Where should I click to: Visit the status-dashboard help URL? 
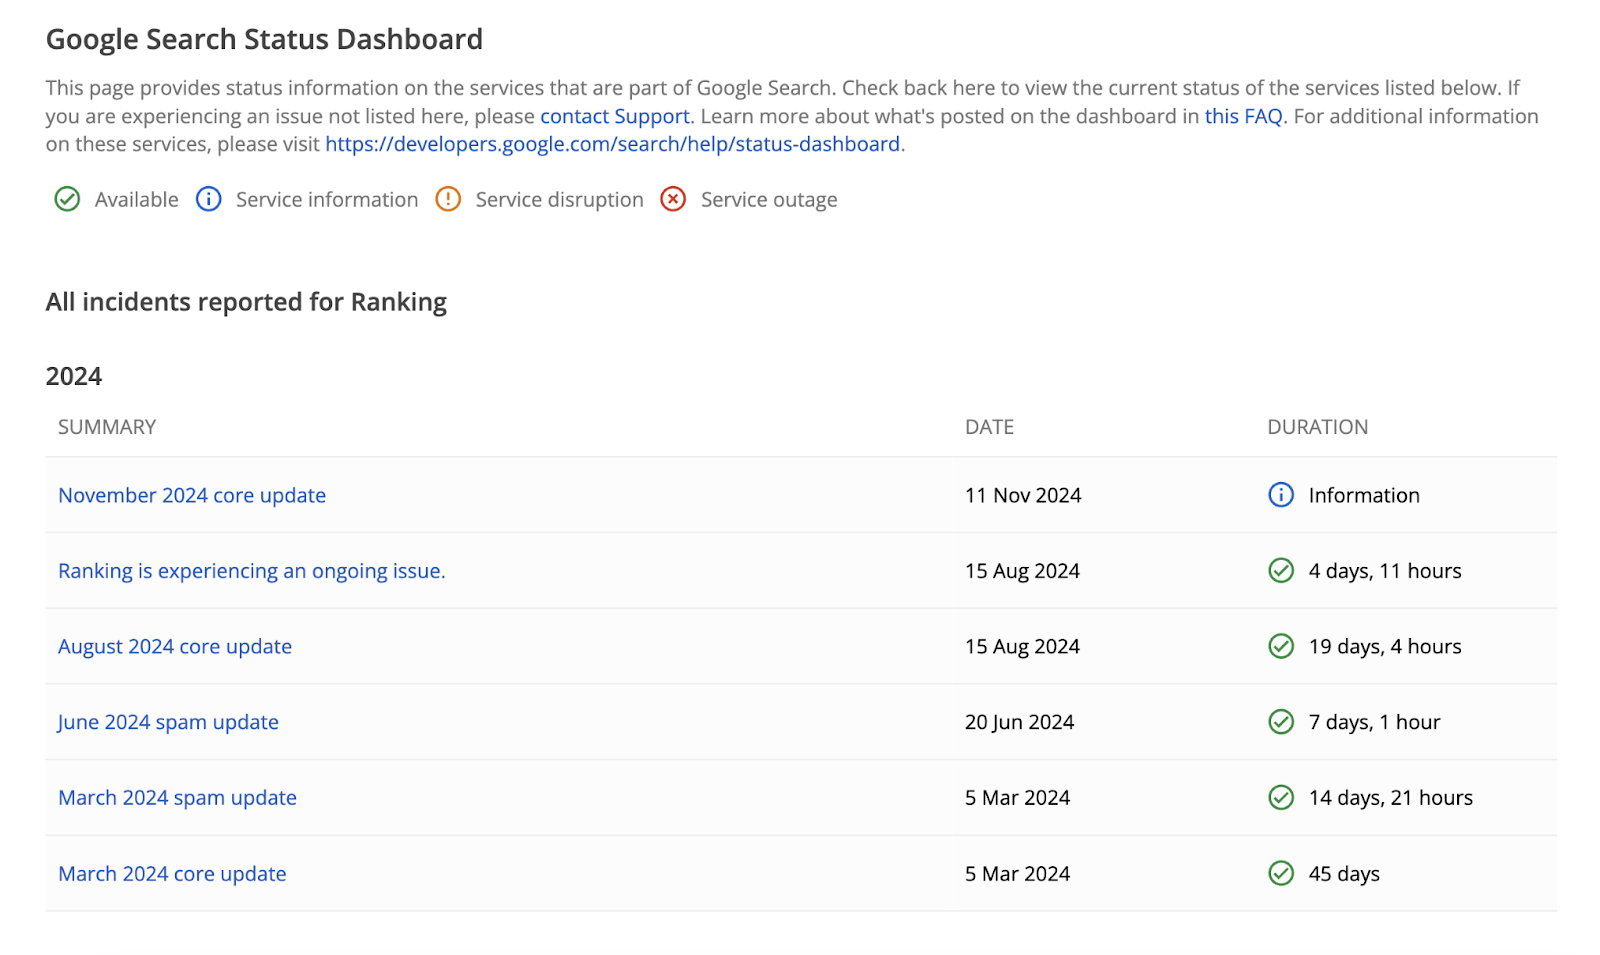[x=612, y=144]
